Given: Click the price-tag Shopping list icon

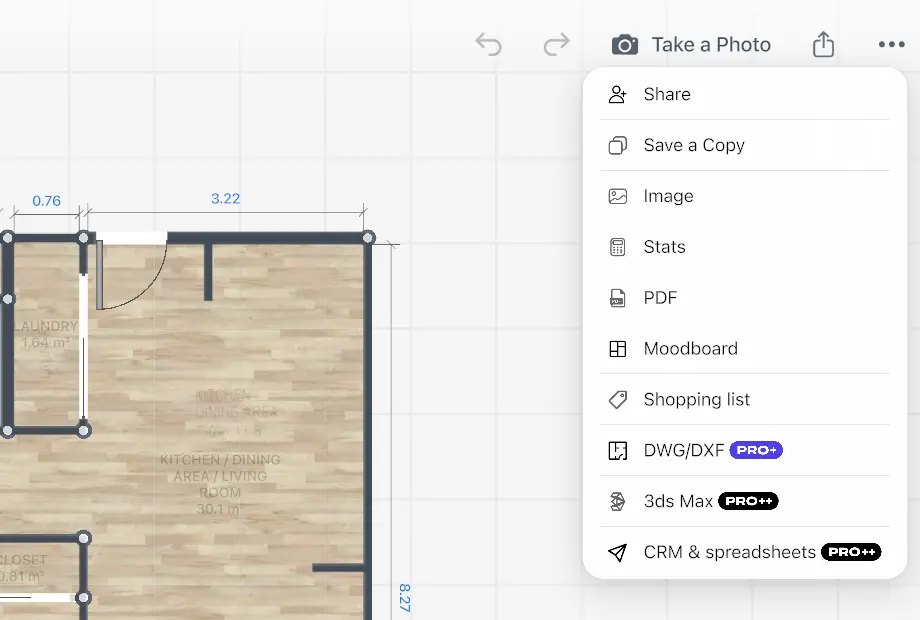Looking at the screenshot, I should point(617,399).
